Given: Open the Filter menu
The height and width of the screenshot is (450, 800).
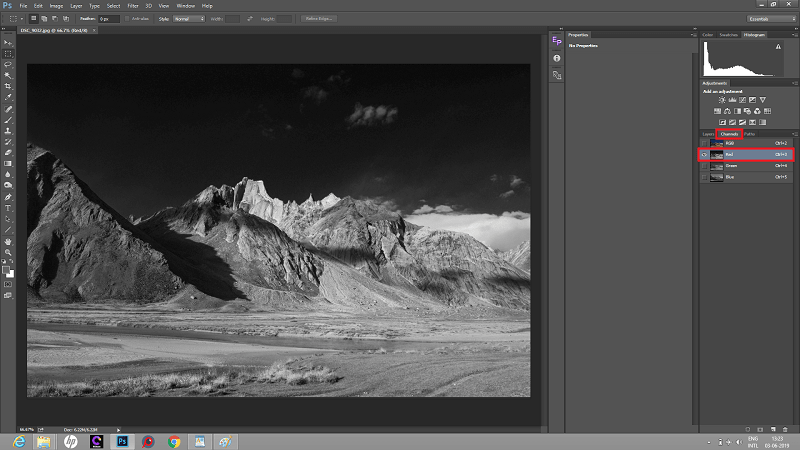Looking at the screenshot, I should [133, 6].
